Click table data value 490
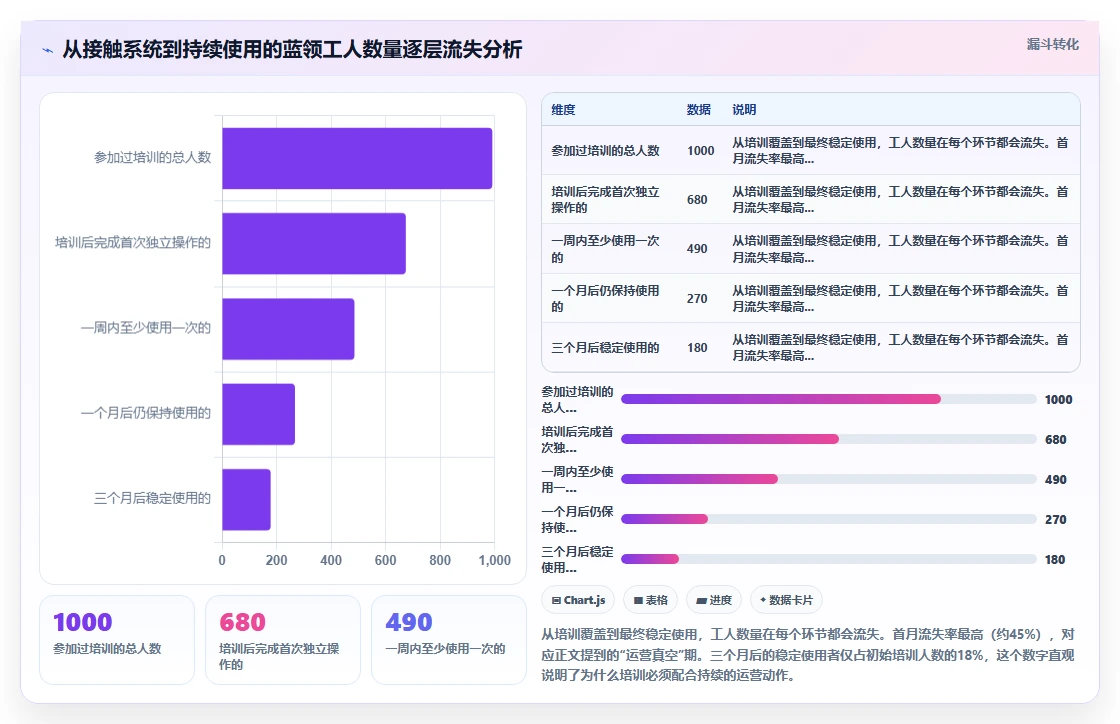The height and width of the screenshot is (724, 1120). [x=697, y=248]
